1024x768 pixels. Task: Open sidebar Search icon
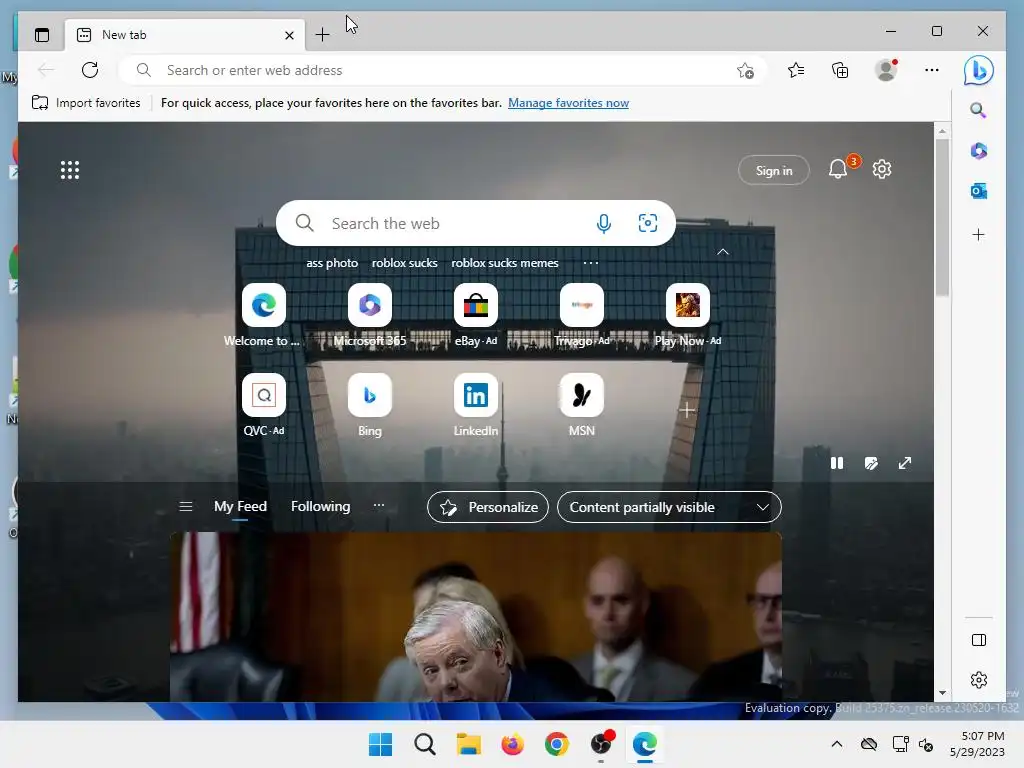(x=978, y=110)
